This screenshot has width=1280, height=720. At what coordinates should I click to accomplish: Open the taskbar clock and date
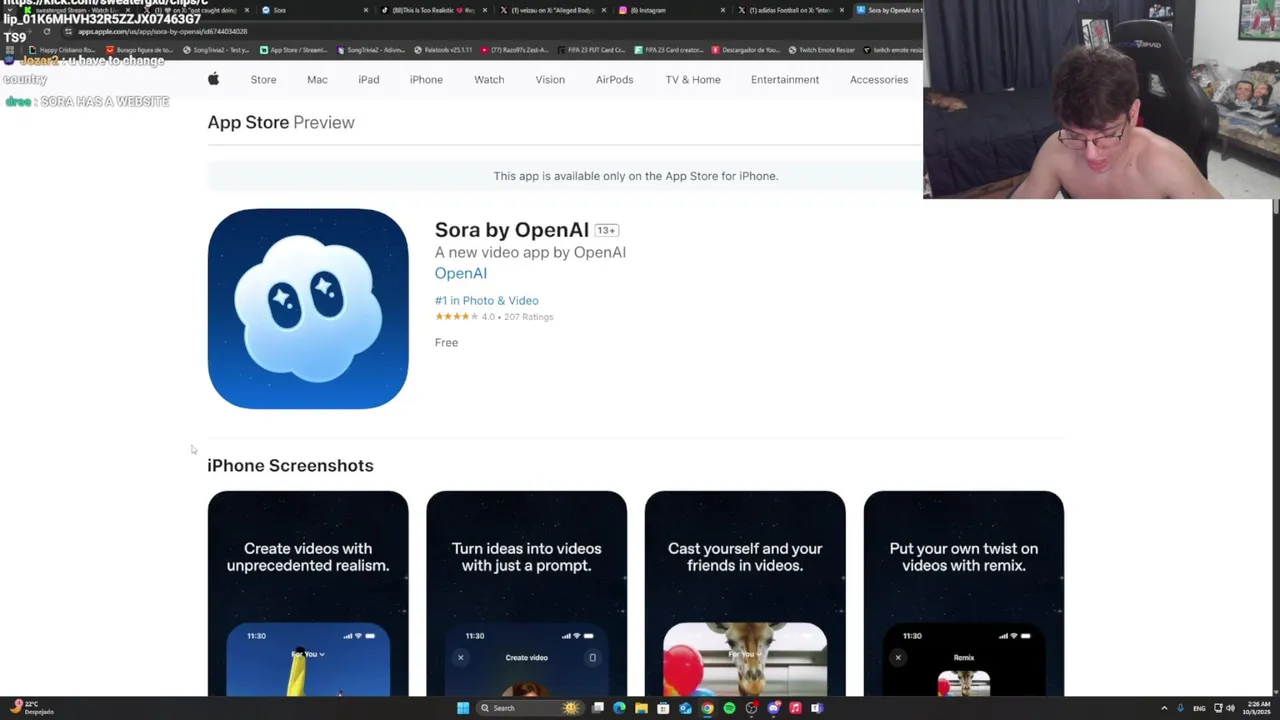point(1259,708)
